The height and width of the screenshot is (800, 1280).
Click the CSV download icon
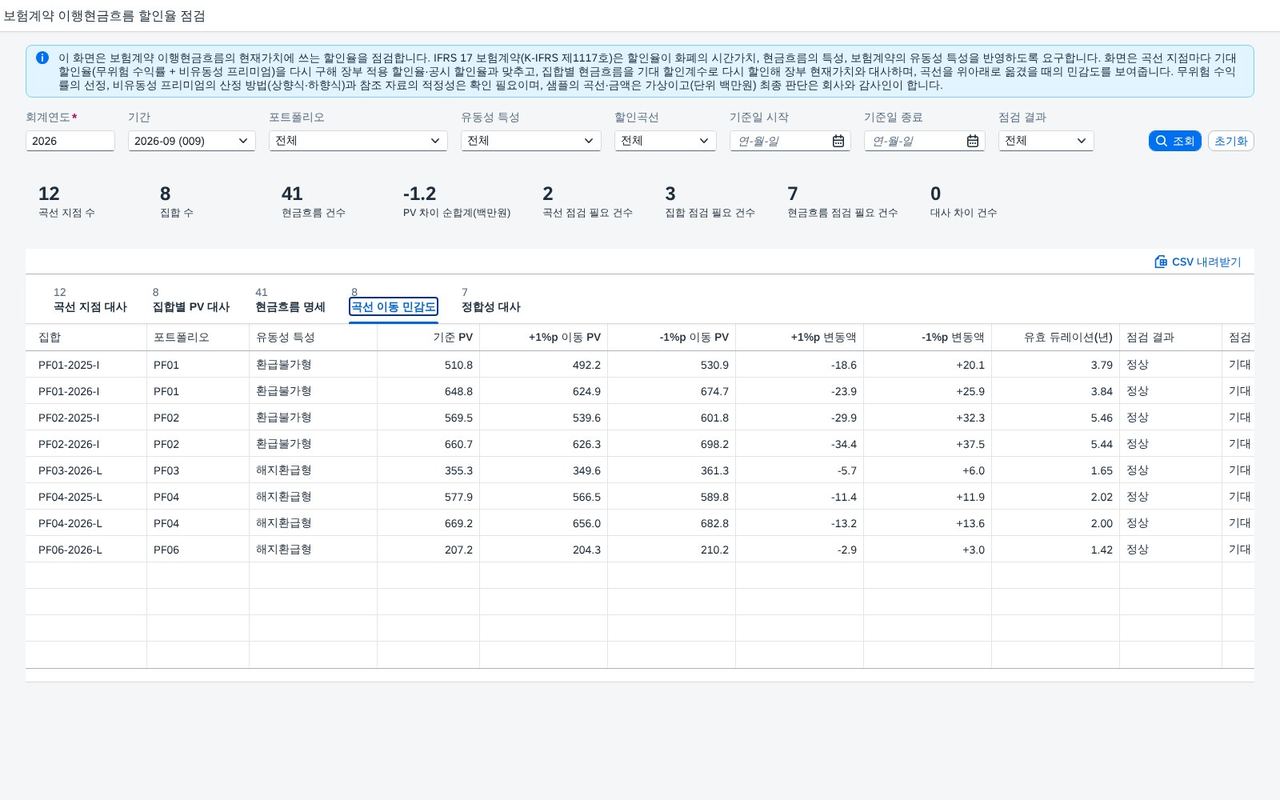1160,262
